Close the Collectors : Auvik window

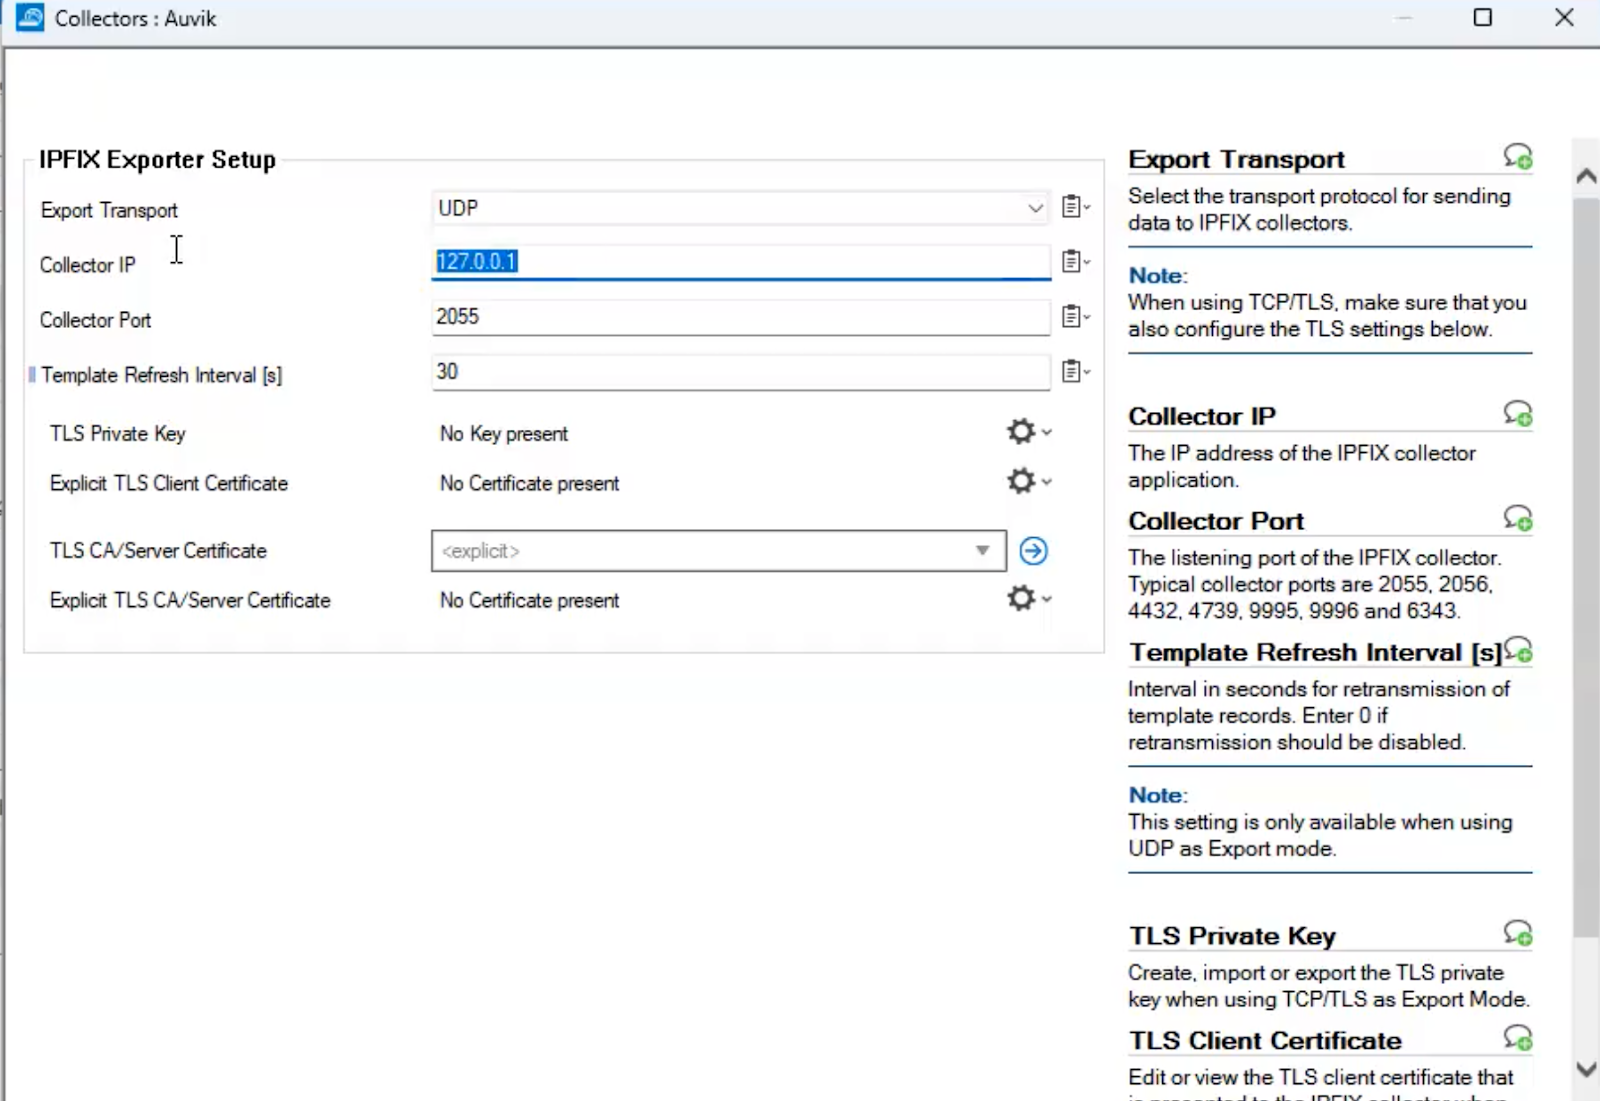click(1565, 17)
